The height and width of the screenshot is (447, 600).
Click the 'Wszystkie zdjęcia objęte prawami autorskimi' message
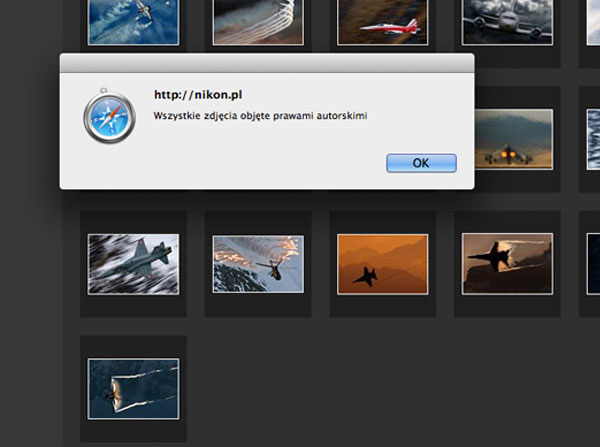click(260, 116)
